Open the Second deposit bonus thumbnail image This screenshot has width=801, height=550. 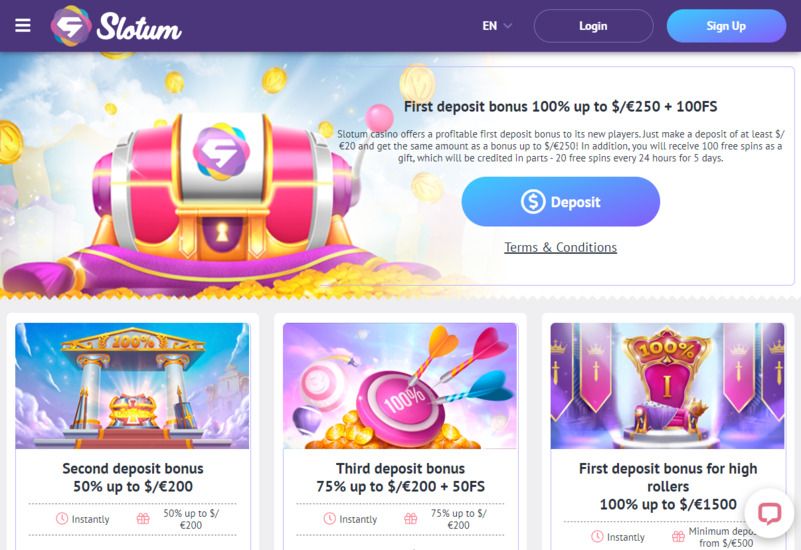(x=132, y=385)
